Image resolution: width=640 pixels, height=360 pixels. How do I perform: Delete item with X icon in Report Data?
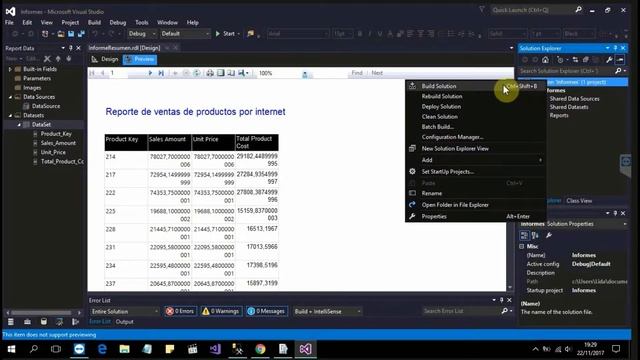pyautogui.click(x=47, y=59)
